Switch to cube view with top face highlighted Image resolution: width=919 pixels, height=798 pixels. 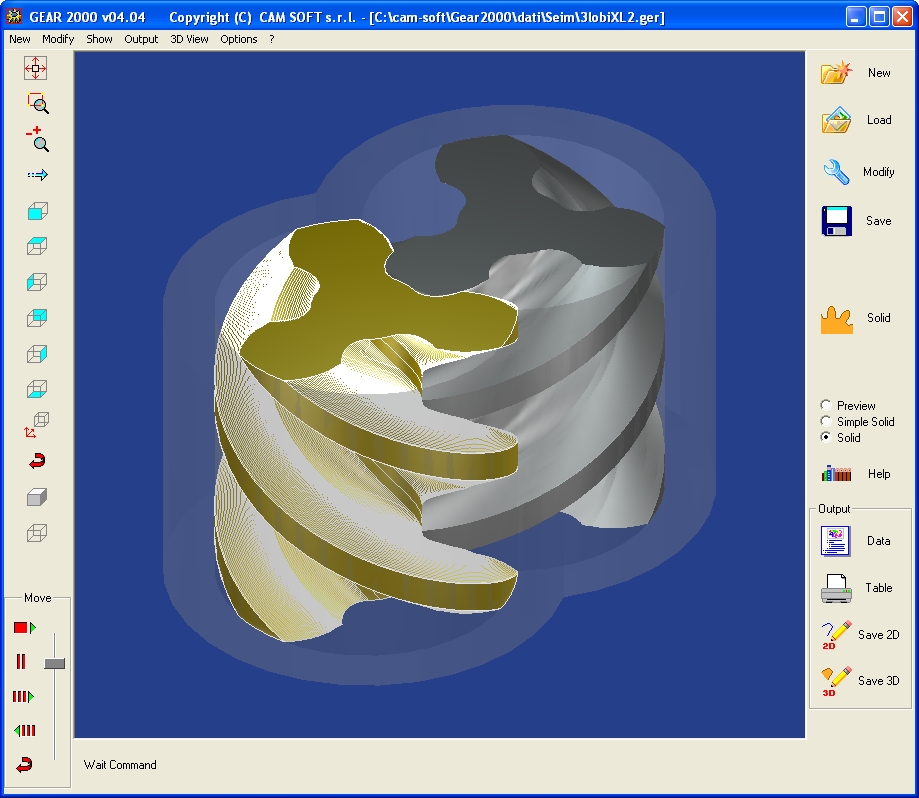(37, 246)
